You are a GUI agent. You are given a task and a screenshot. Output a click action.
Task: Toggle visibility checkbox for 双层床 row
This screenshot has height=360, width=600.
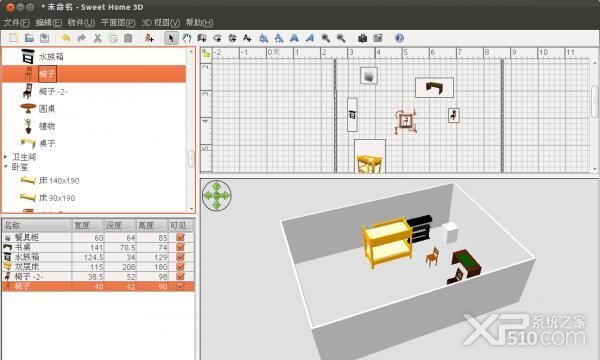(180, 267)
